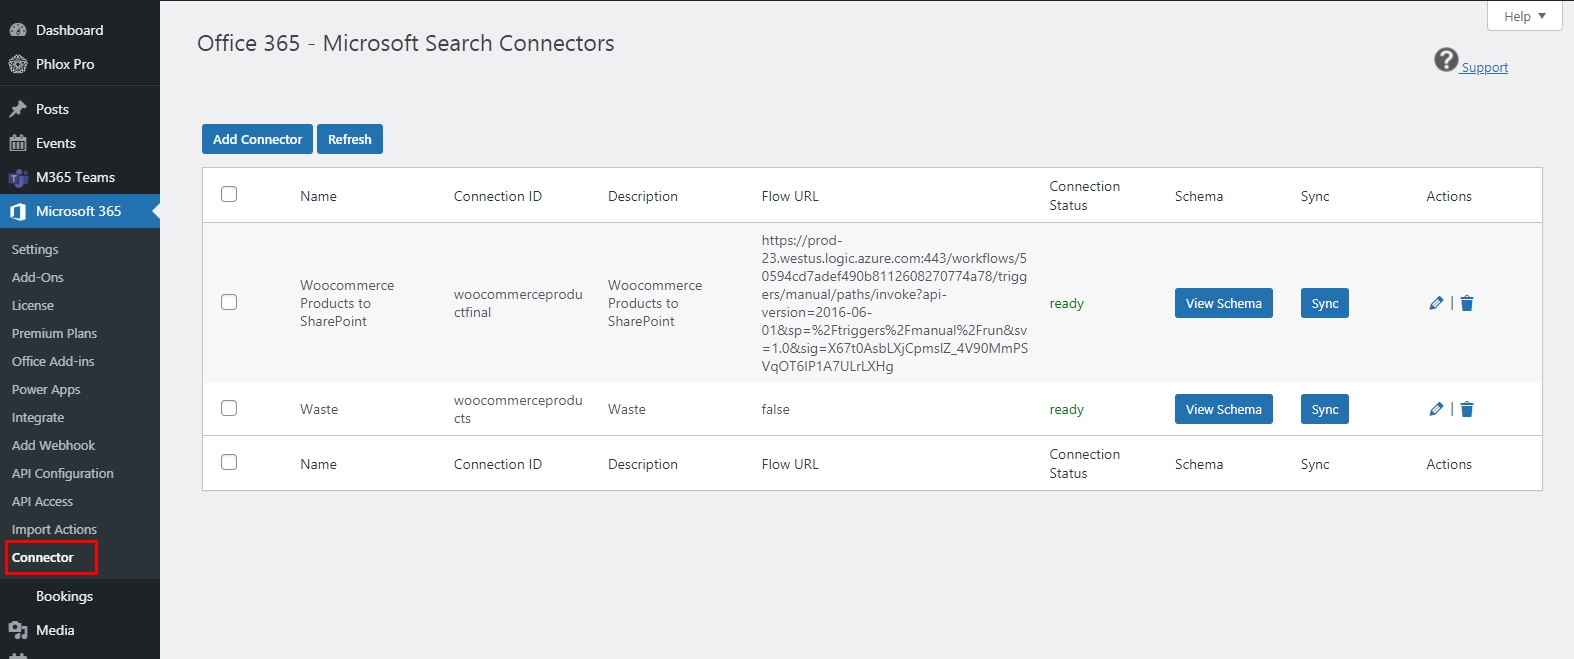Viewport: 1574px width, 659px height.
Task: Open Settings submenu item
Action: (35, 250)
